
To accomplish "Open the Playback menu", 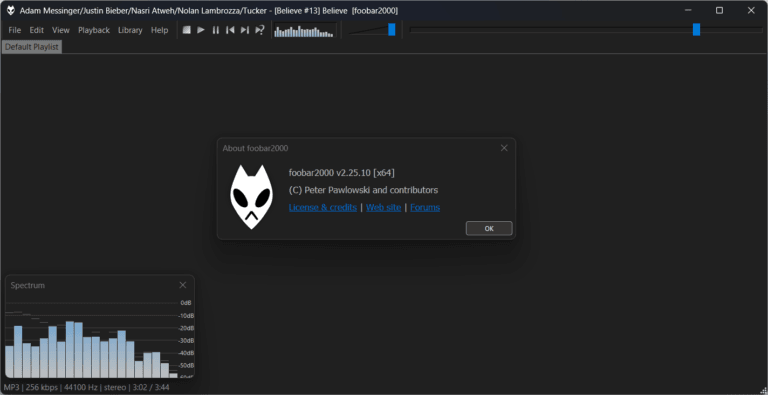I will [x=94, y=30].
